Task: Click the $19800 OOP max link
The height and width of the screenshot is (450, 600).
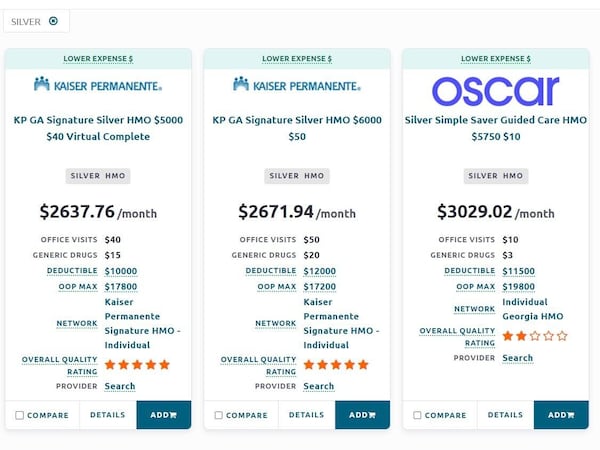Action: tap(518, 287)
